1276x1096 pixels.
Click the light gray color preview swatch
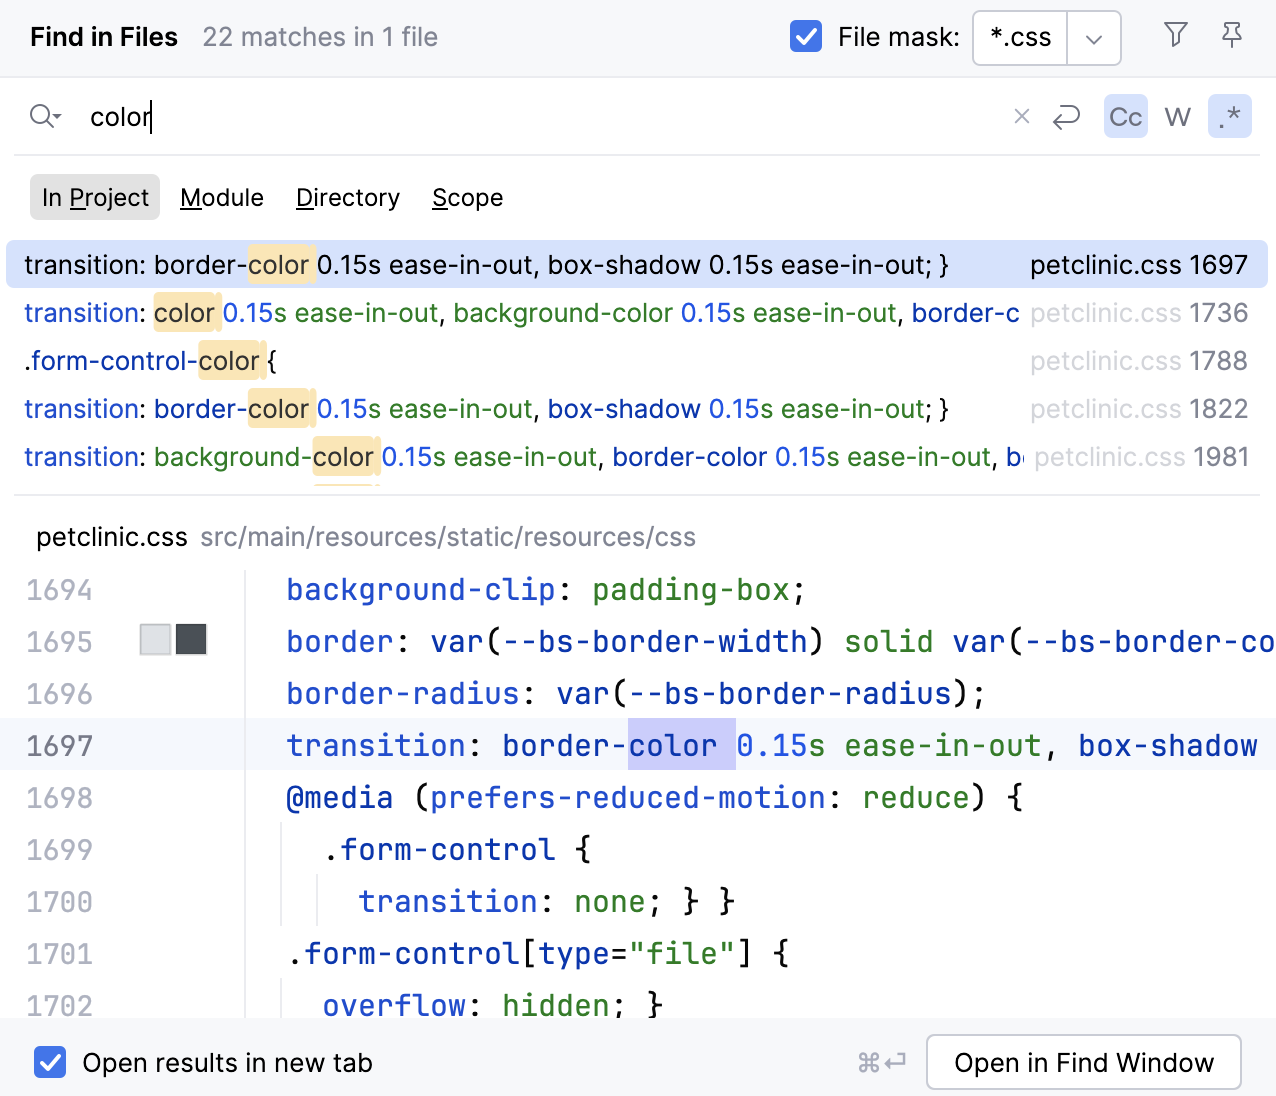155,639
